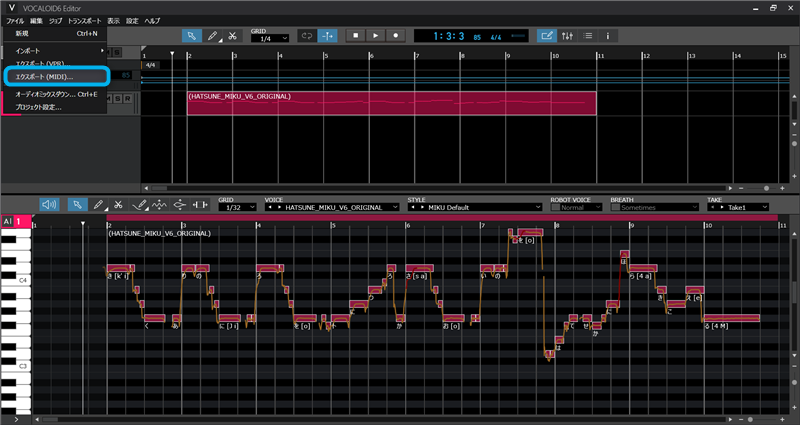The image size is (800, 425).
Task: Choose 新規 from the file menu
Action: (x=55, y=34)
